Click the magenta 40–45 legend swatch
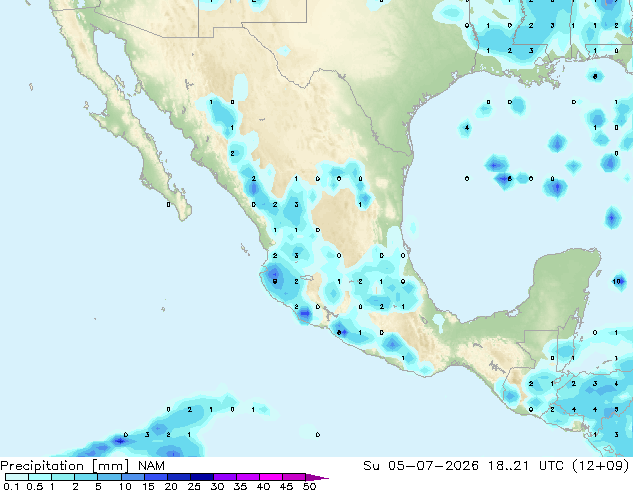634x490 pixels. tap(271, 477)
